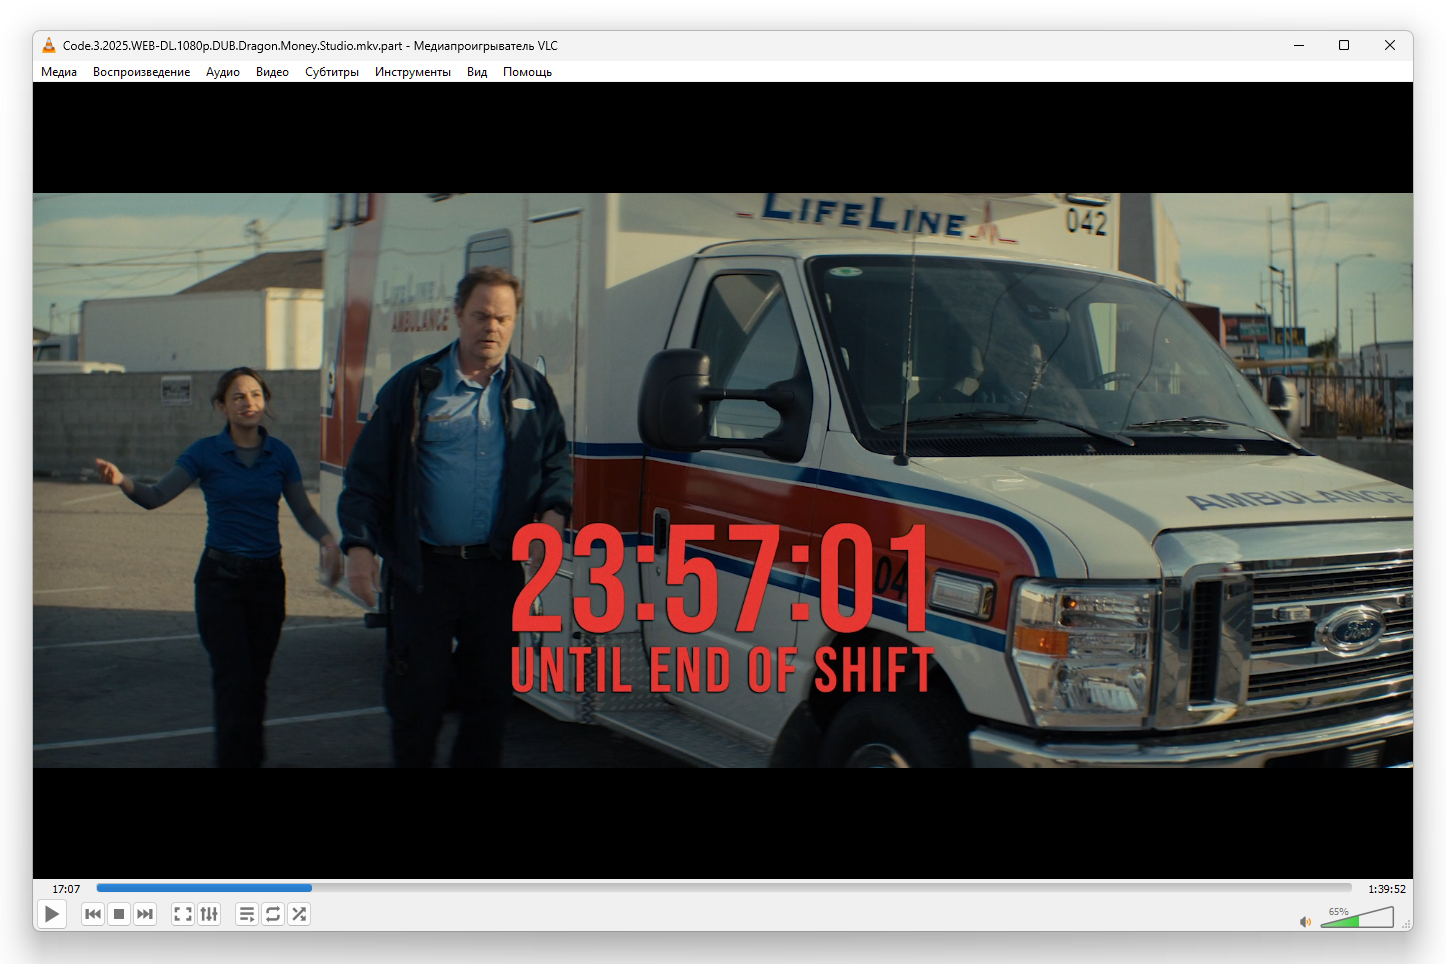Image resolution: width=1446 pixels, height=964 pixels.
Task: Click elapsed time label 17:07
Action: click(x=66, y=889)
